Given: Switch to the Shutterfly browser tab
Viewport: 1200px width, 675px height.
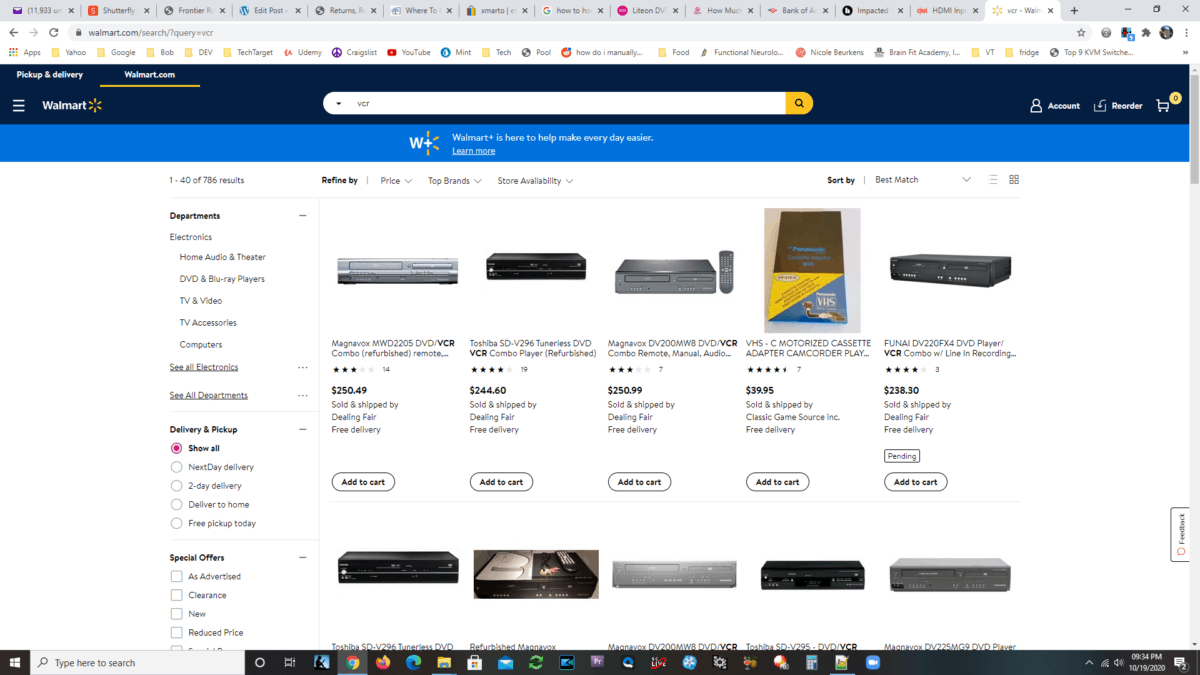Looking at the screenshot, I should (x=118, y=11).
